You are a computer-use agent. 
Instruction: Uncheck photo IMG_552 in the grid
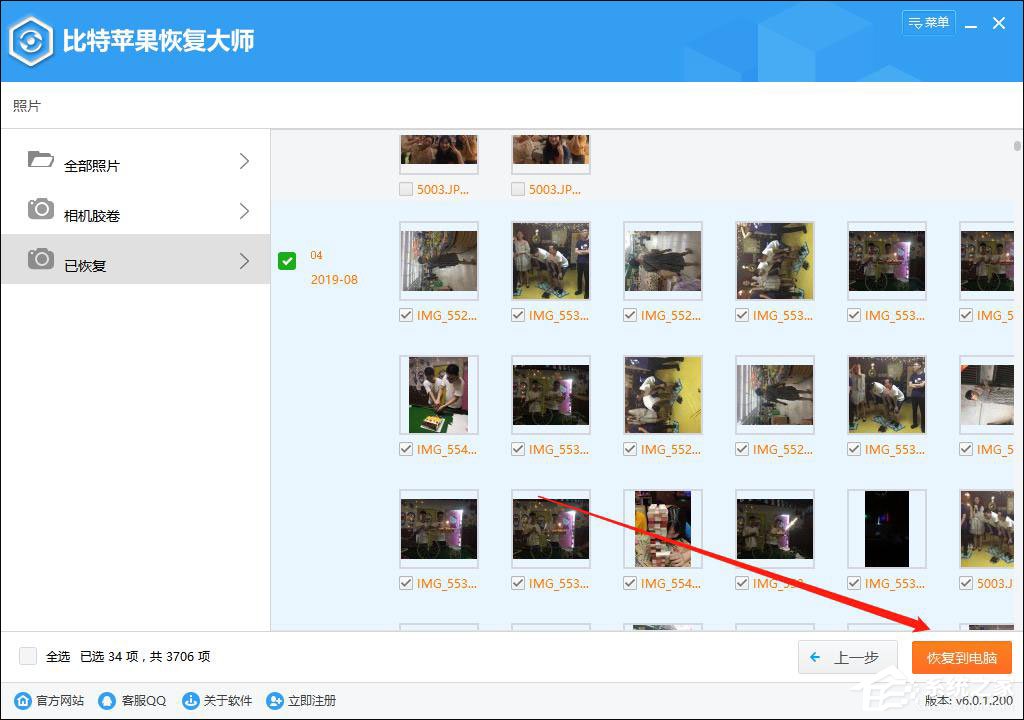(406, 315)
